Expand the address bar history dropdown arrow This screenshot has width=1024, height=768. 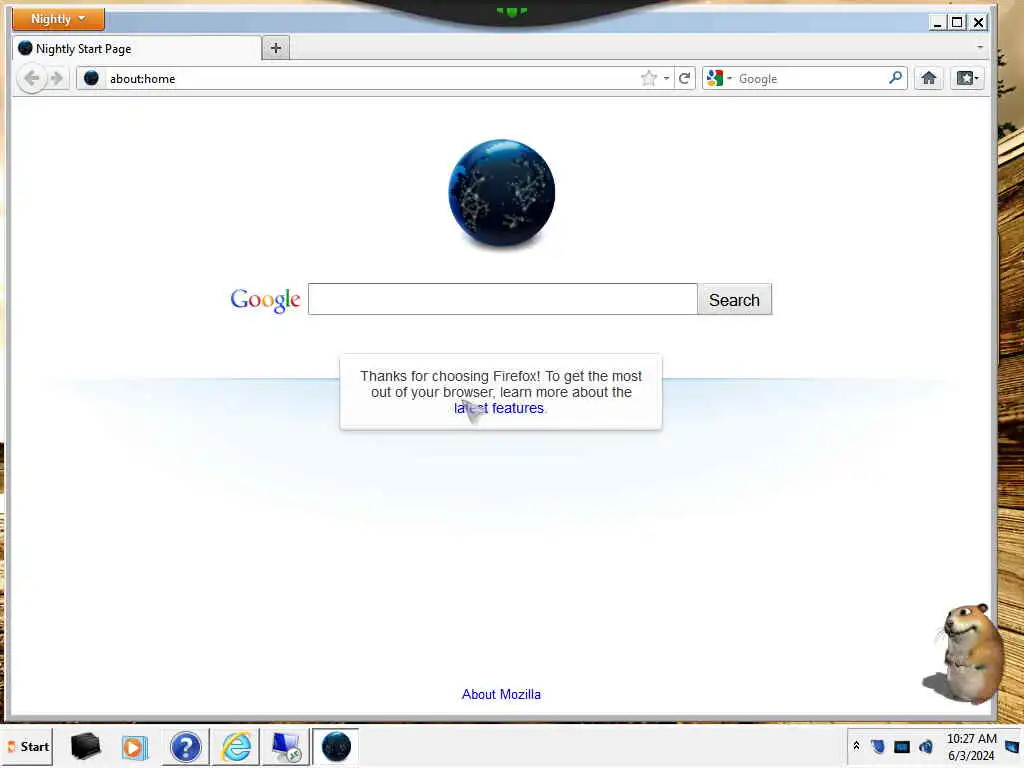point(666,78)
